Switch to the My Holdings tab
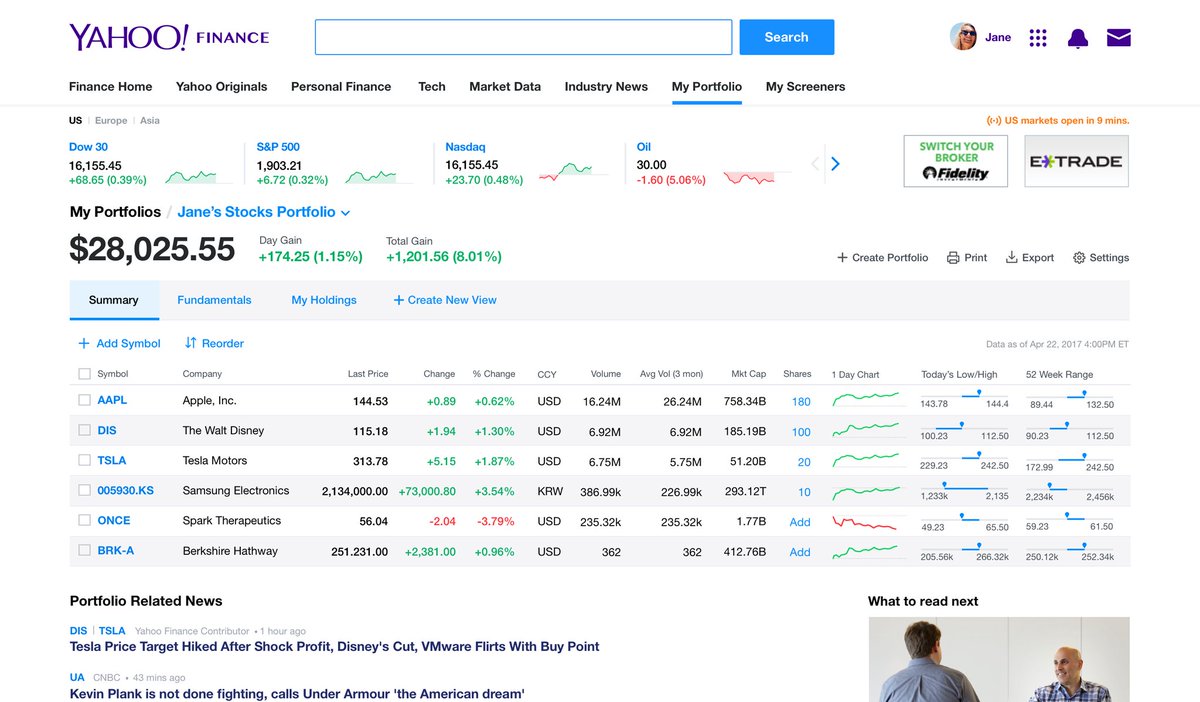The height and width of the screenshot is (702, 1200). [x=324, y=300]
